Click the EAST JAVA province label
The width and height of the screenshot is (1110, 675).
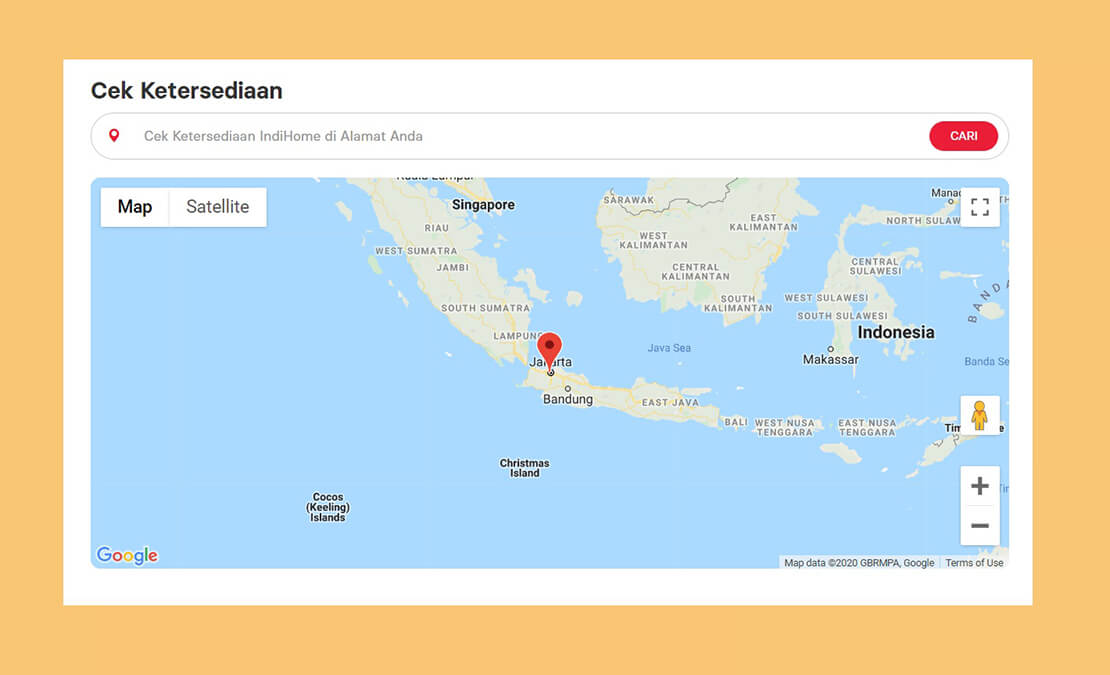click(670, 403)
